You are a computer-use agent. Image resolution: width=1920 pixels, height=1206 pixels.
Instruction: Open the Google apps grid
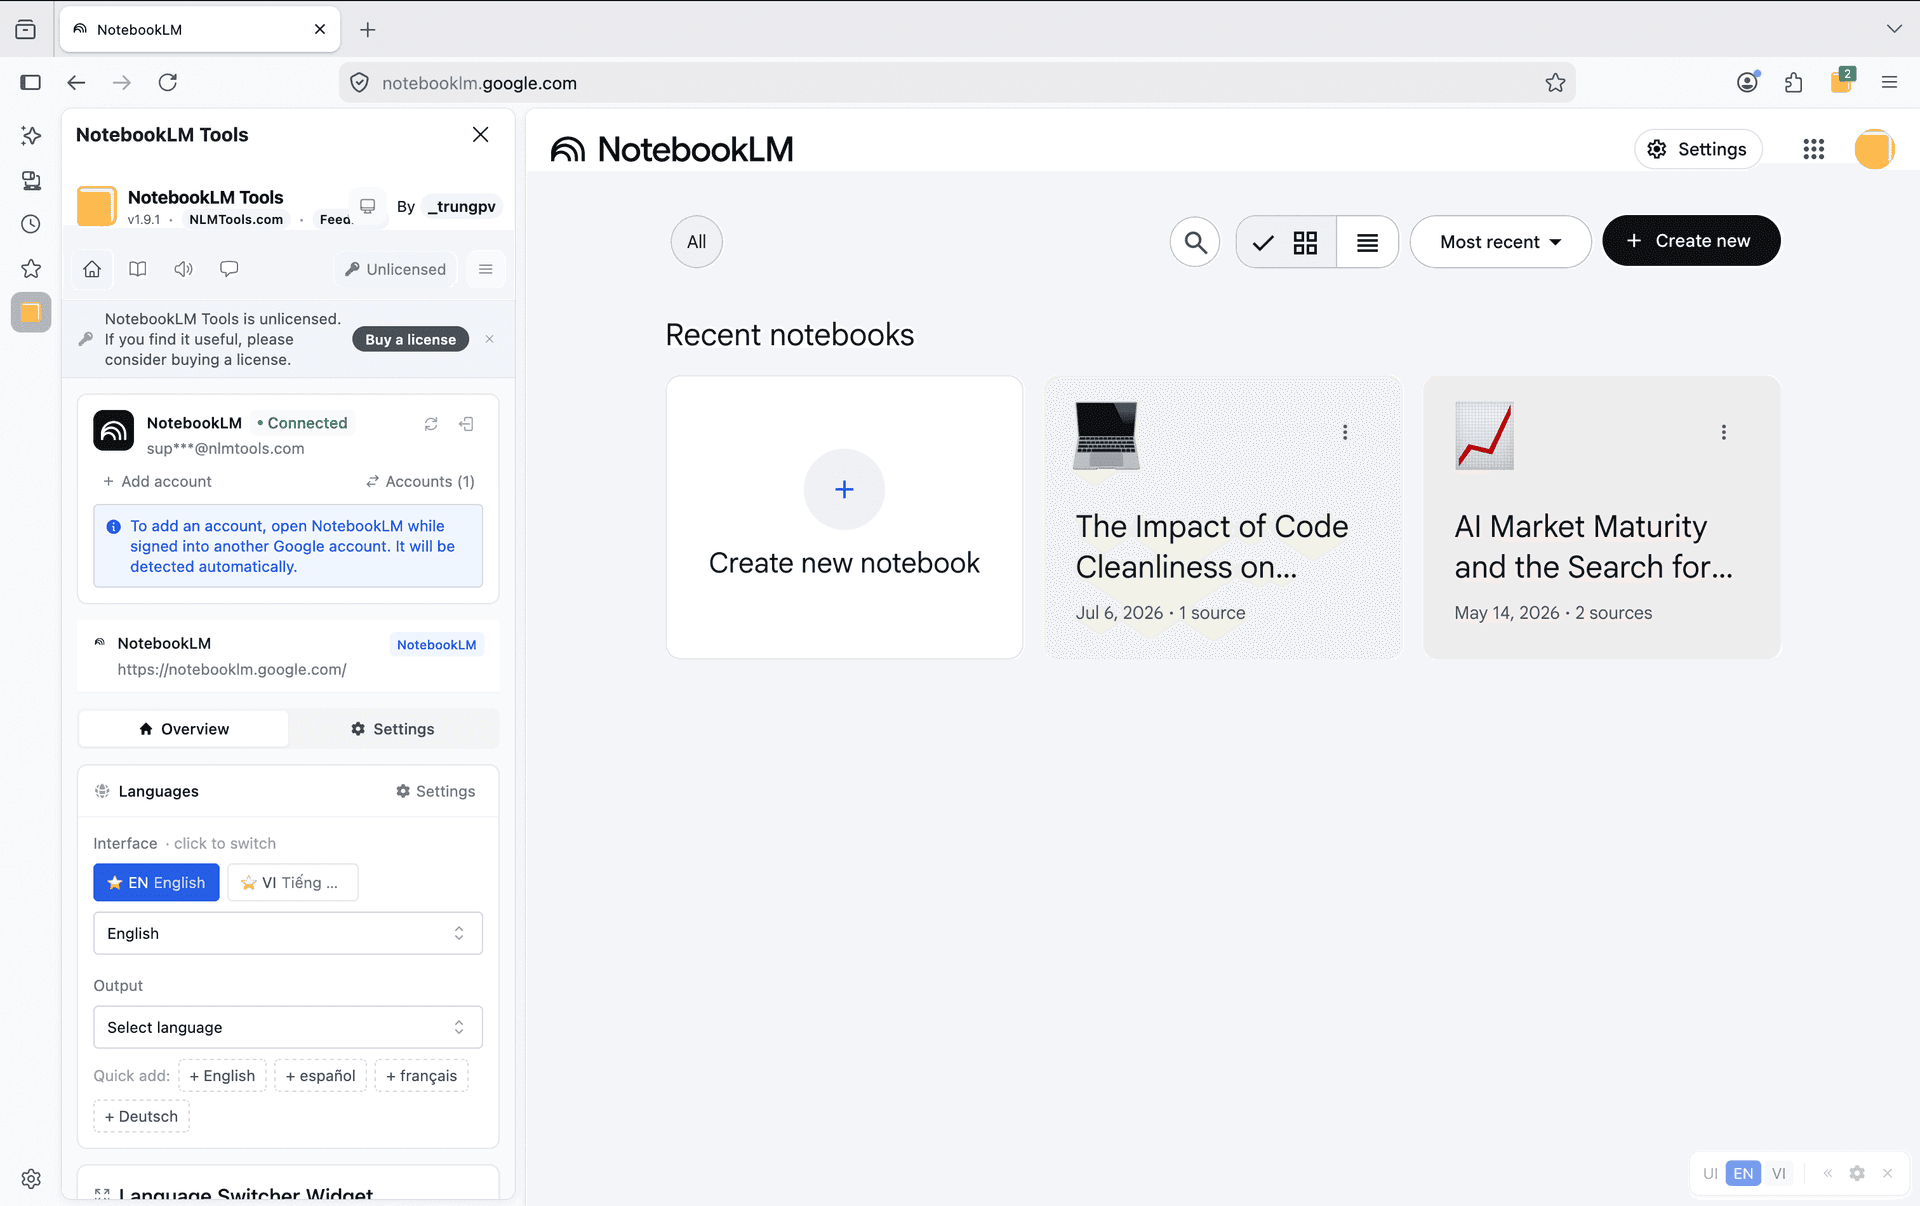(1814, 149)
